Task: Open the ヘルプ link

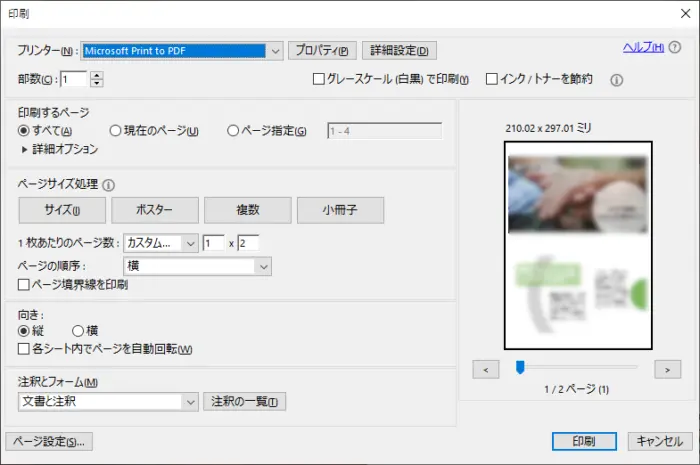Action: click(x=643, y=47)
